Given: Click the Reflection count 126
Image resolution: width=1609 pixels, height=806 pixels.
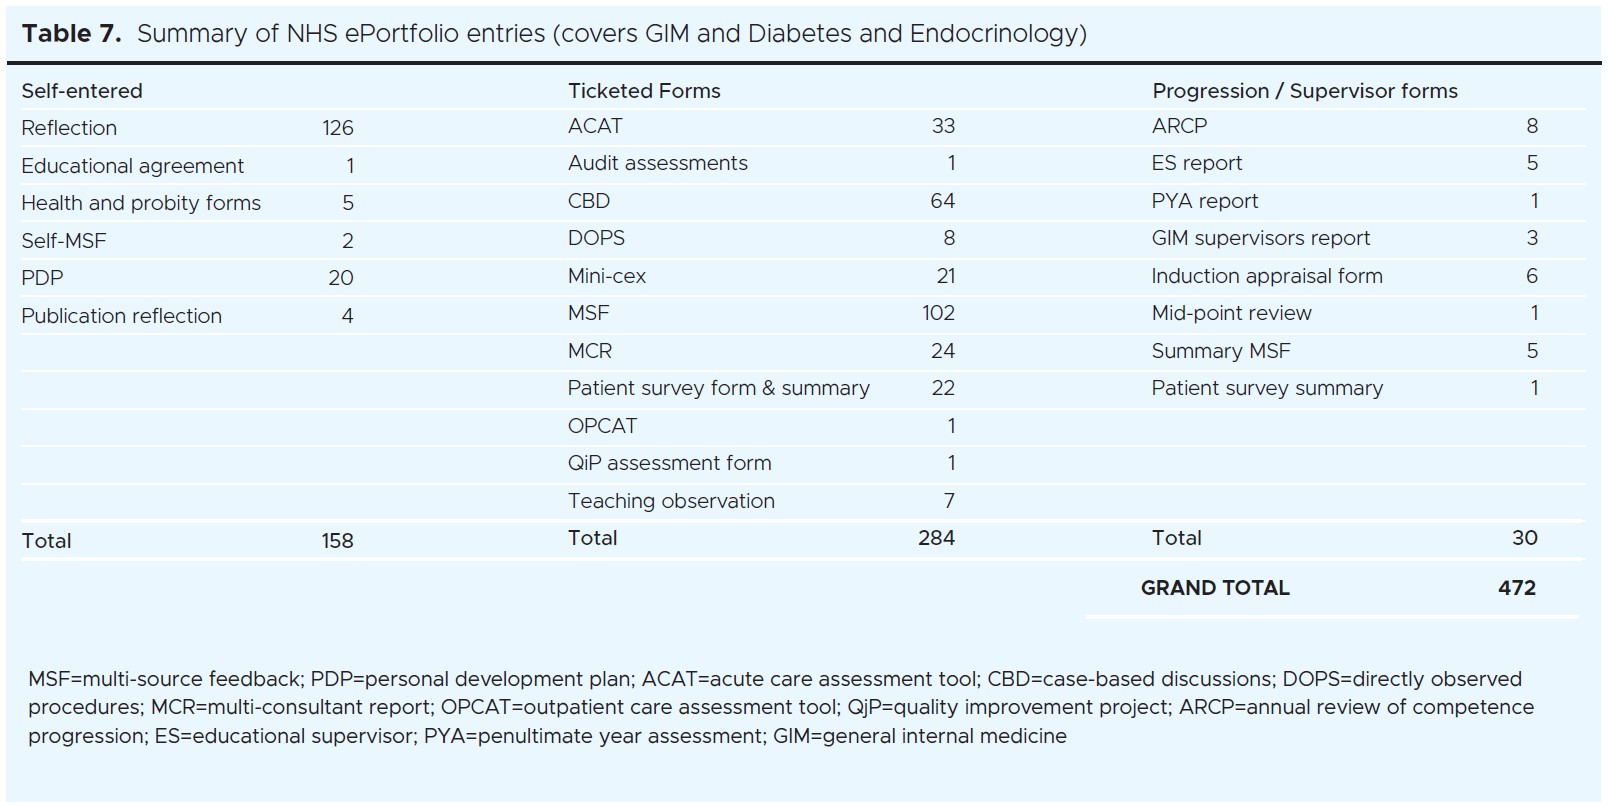Looking at the screenshot, I should tap(337, 128).
